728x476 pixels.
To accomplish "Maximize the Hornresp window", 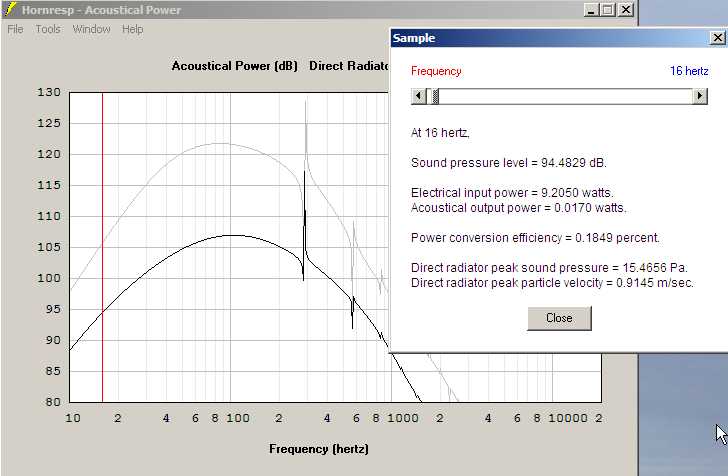I will point(608,10).
